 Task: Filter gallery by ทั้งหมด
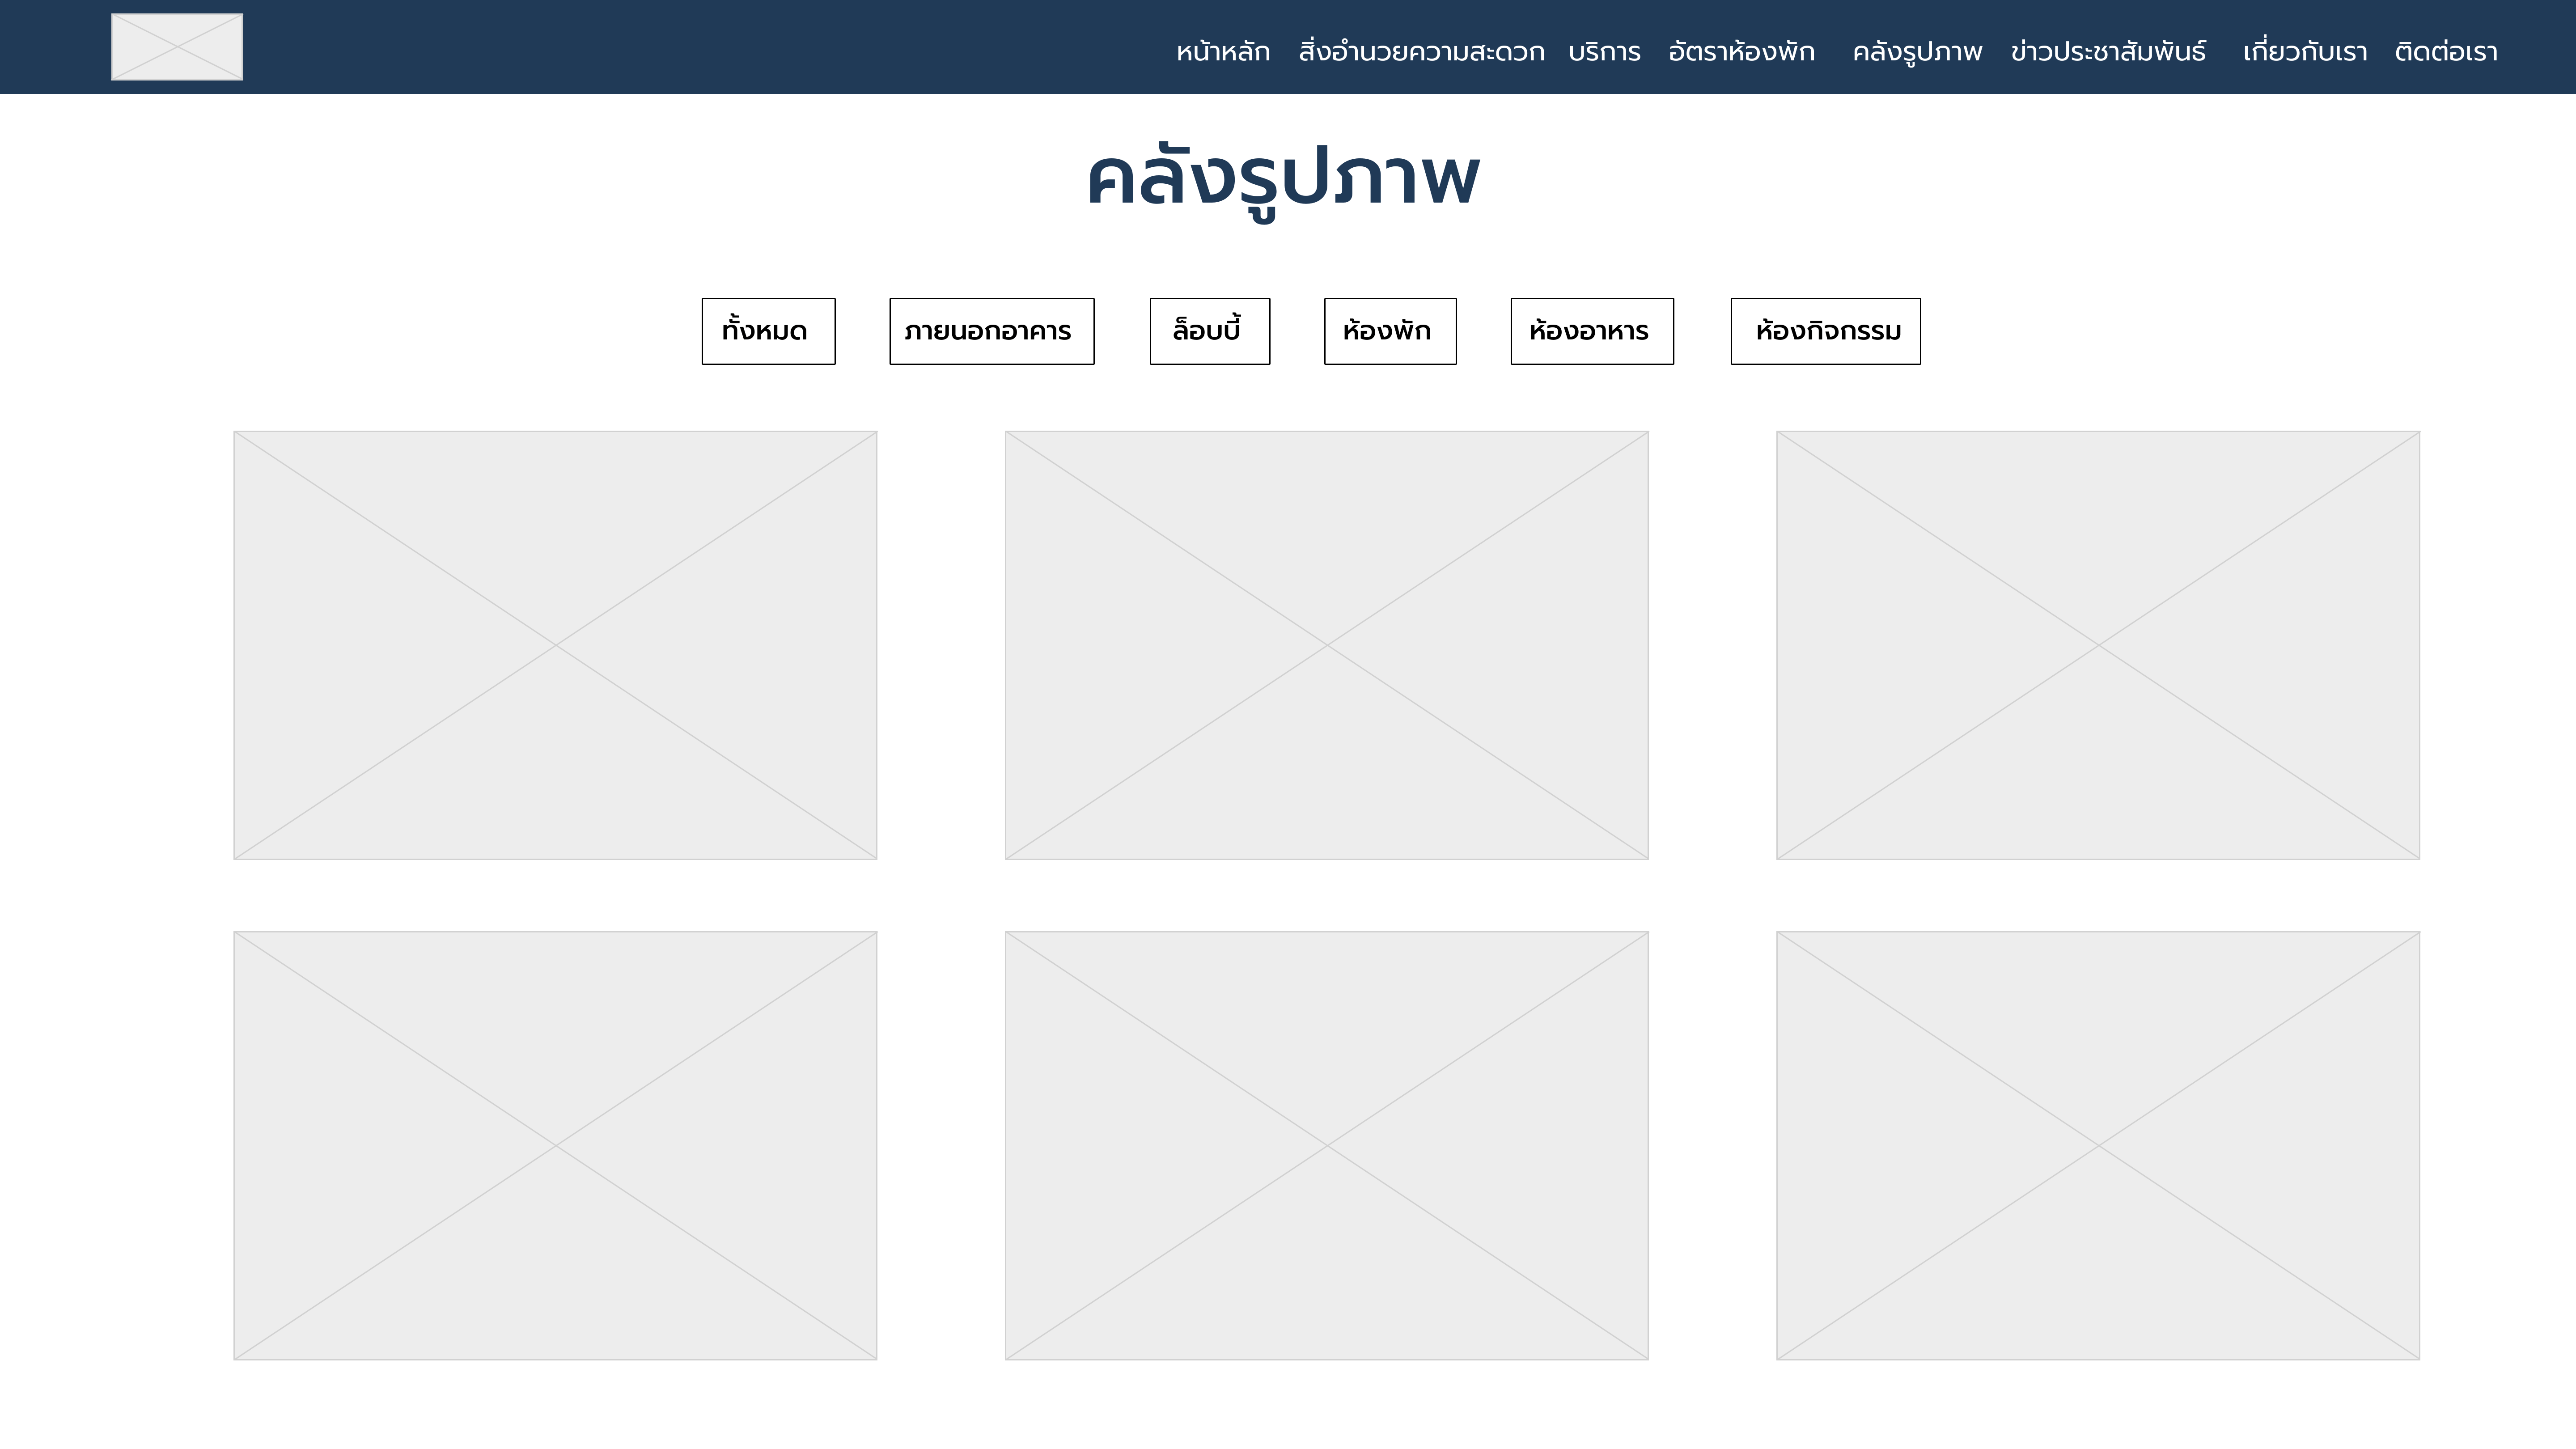pos(768,331)
